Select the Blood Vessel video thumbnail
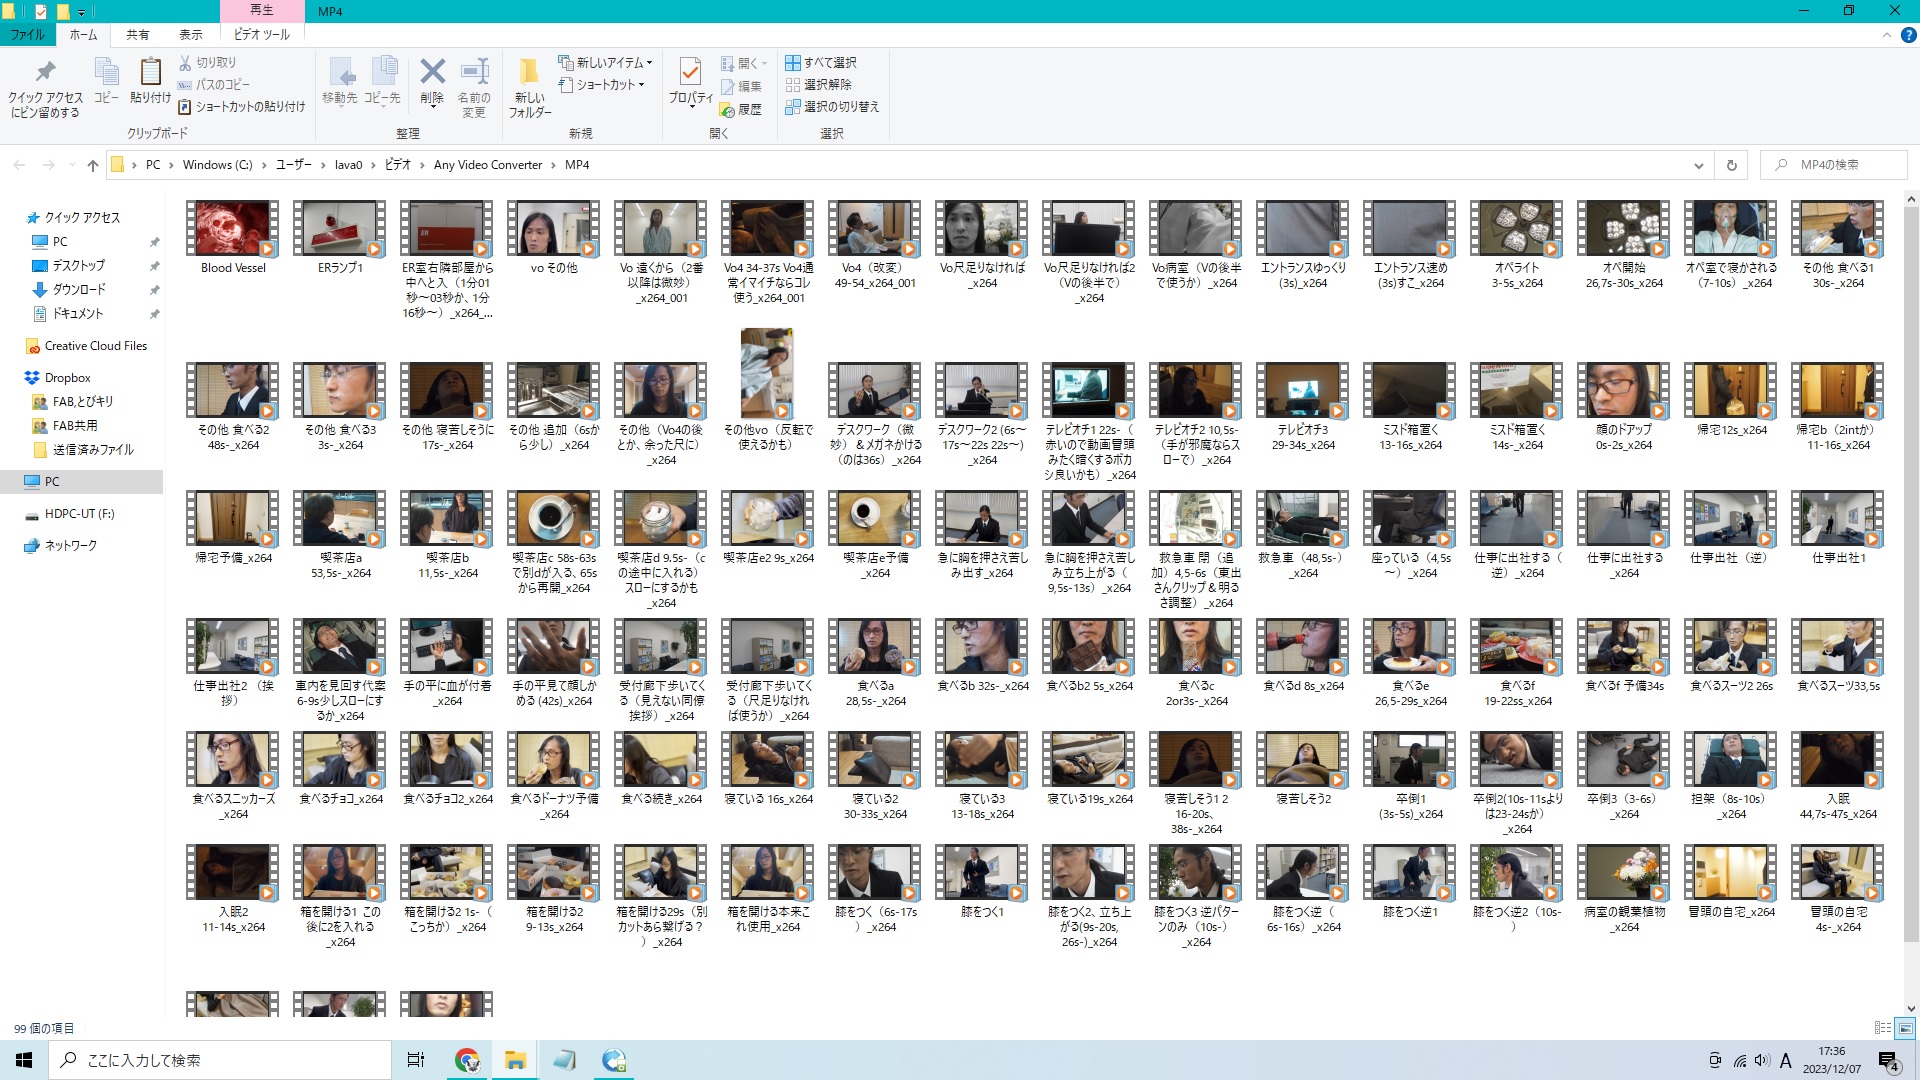Viewport: 1920px width, 1080px height. click(x=233, y=229)
